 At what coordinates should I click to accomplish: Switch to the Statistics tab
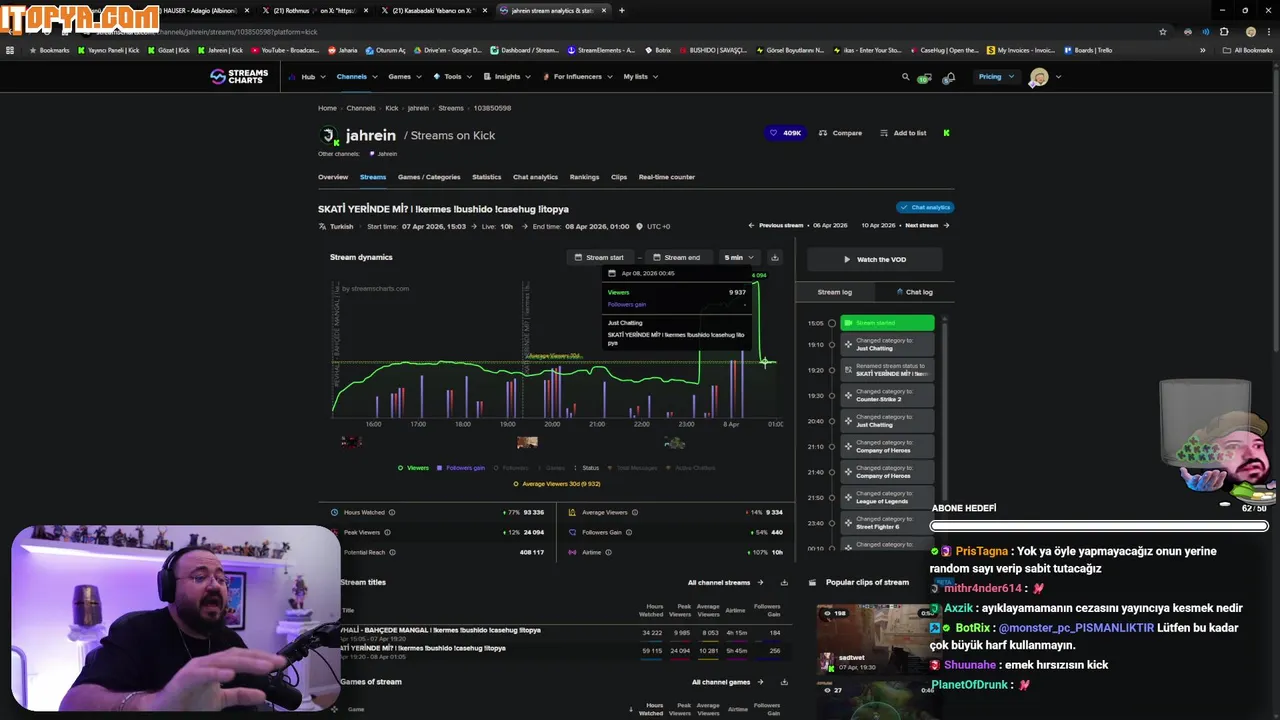487,177
